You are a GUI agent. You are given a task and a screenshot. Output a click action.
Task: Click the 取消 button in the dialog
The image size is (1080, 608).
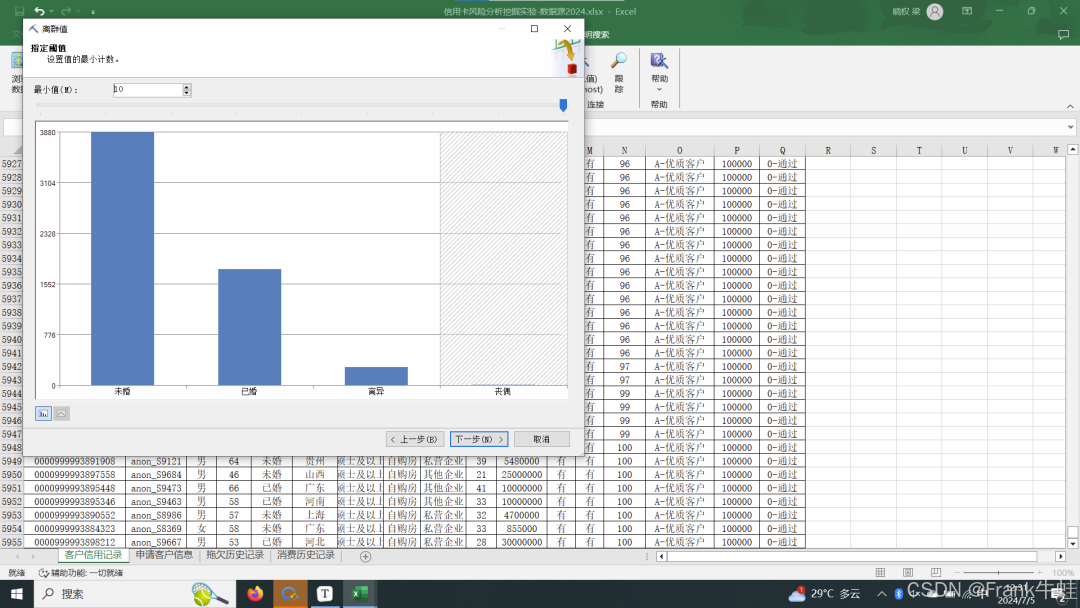click(x=541, y=439)
